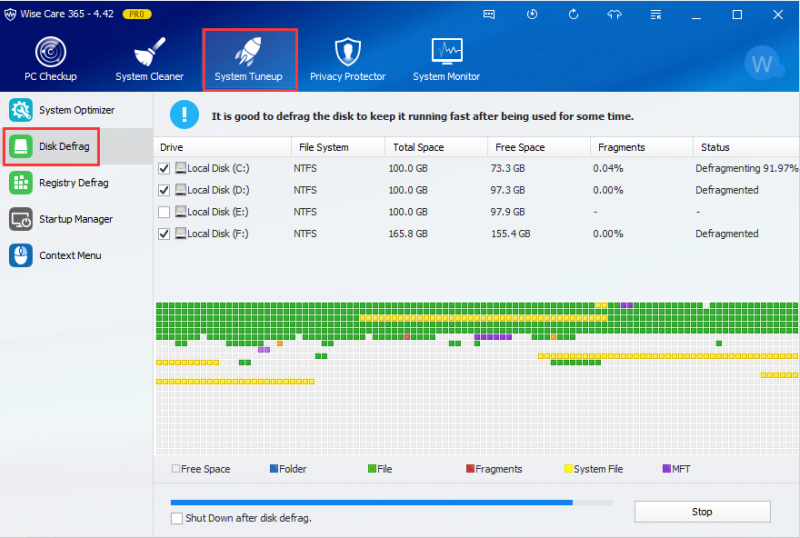Click the Local Disk (D:) drive icon
800x538 pixels.
(180, 190)
